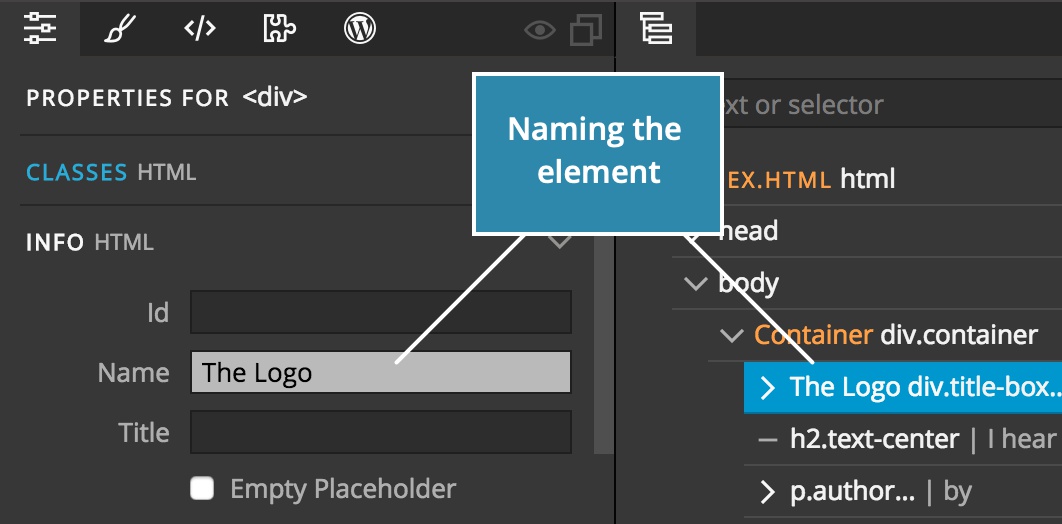The width and height of the screenshot is (1062, 524).
Task: Expand The Logo div.title-box node
Action: 767,388
